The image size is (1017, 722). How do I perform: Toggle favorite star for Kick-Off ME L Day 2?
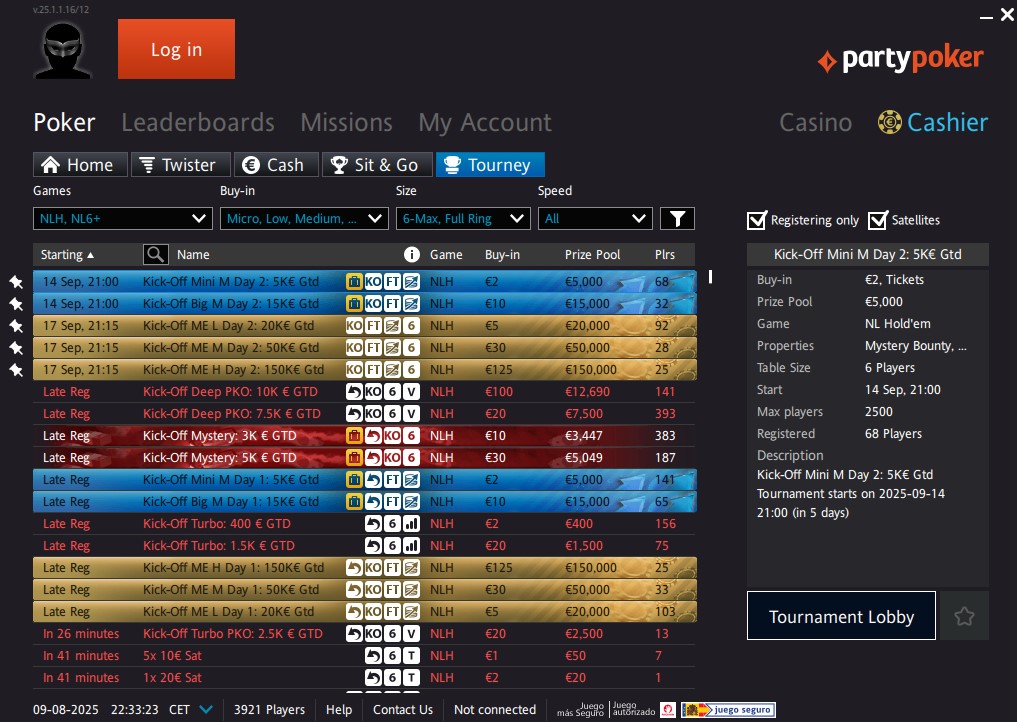[16, 326]
